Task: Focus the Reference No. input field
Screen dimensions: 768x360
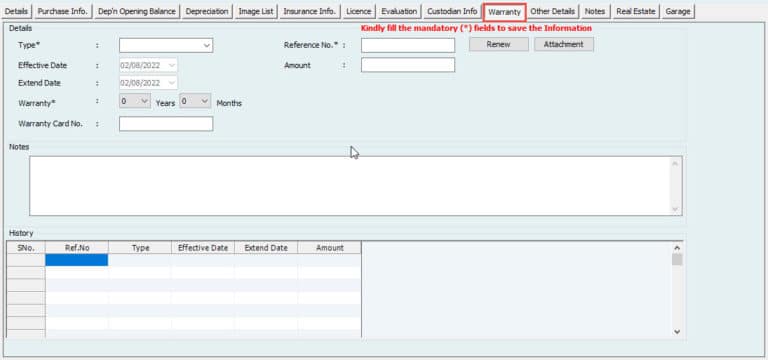Action: click(408, 46)
